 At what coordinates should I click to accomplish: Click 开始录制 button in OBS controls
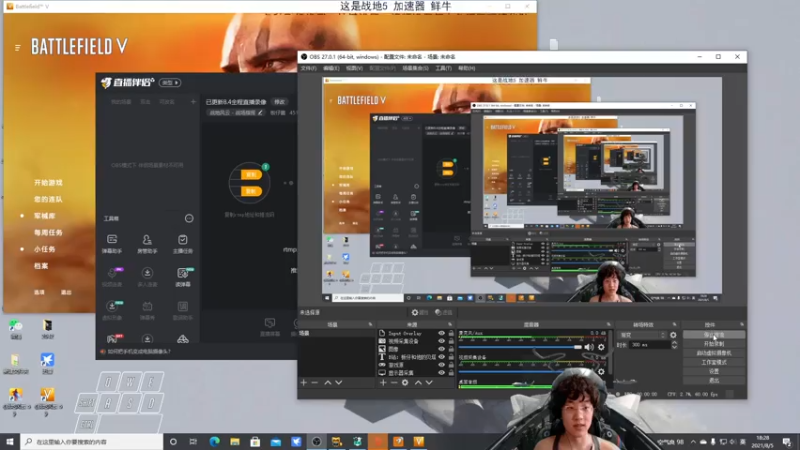click(714, 344)
